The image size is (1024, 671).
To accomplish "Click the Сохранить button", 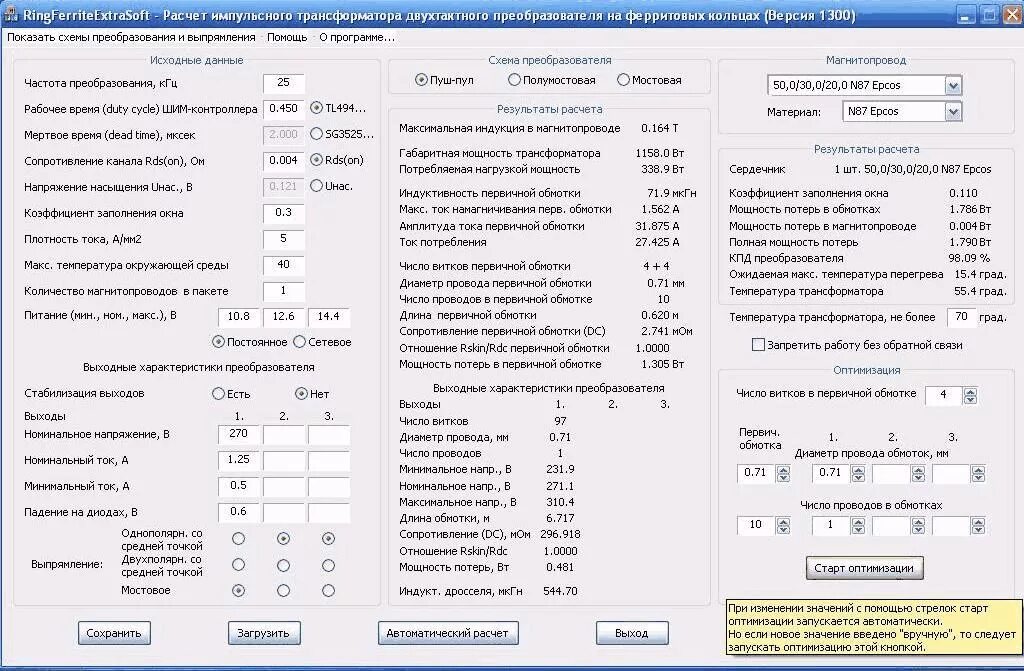I will [114, 633].
